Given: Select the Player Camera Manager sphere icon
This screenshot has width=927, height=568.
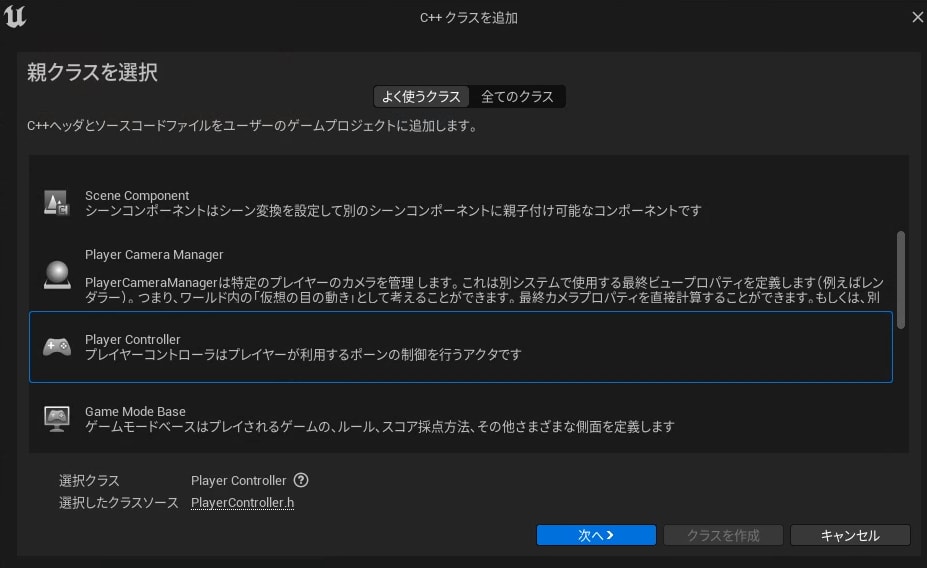Looking at the screenshot, I should click(x=57, y=275).
